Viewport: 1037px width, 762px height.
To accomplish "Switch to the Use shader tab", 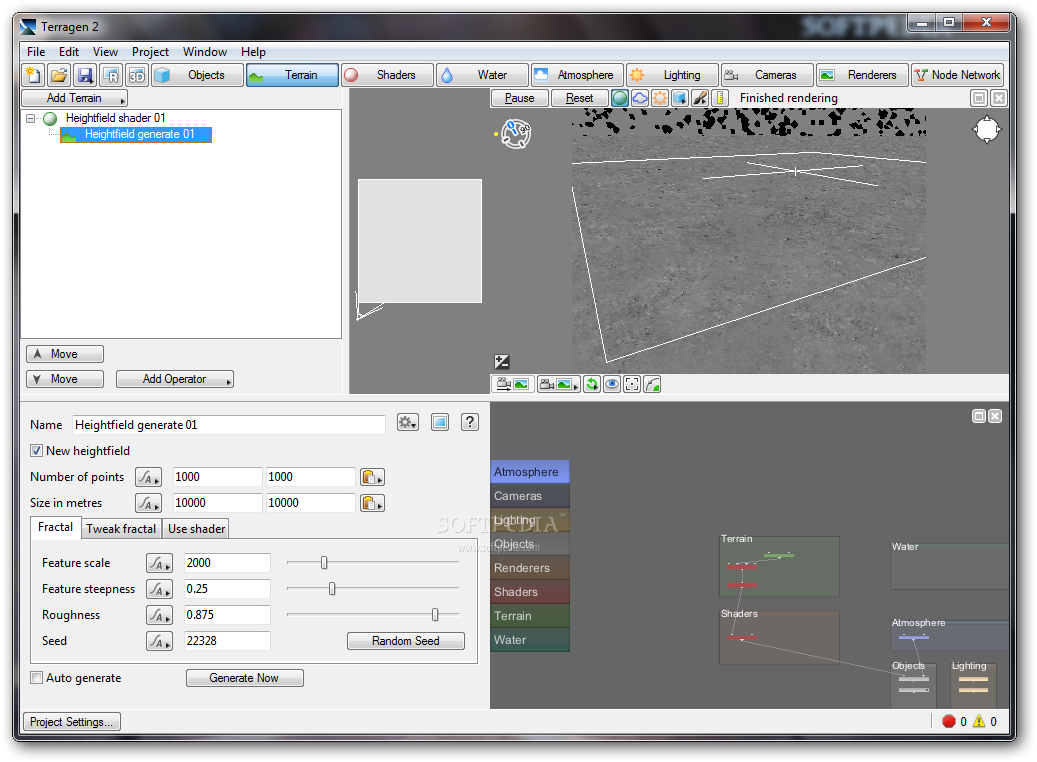I will tap(196, 529).
